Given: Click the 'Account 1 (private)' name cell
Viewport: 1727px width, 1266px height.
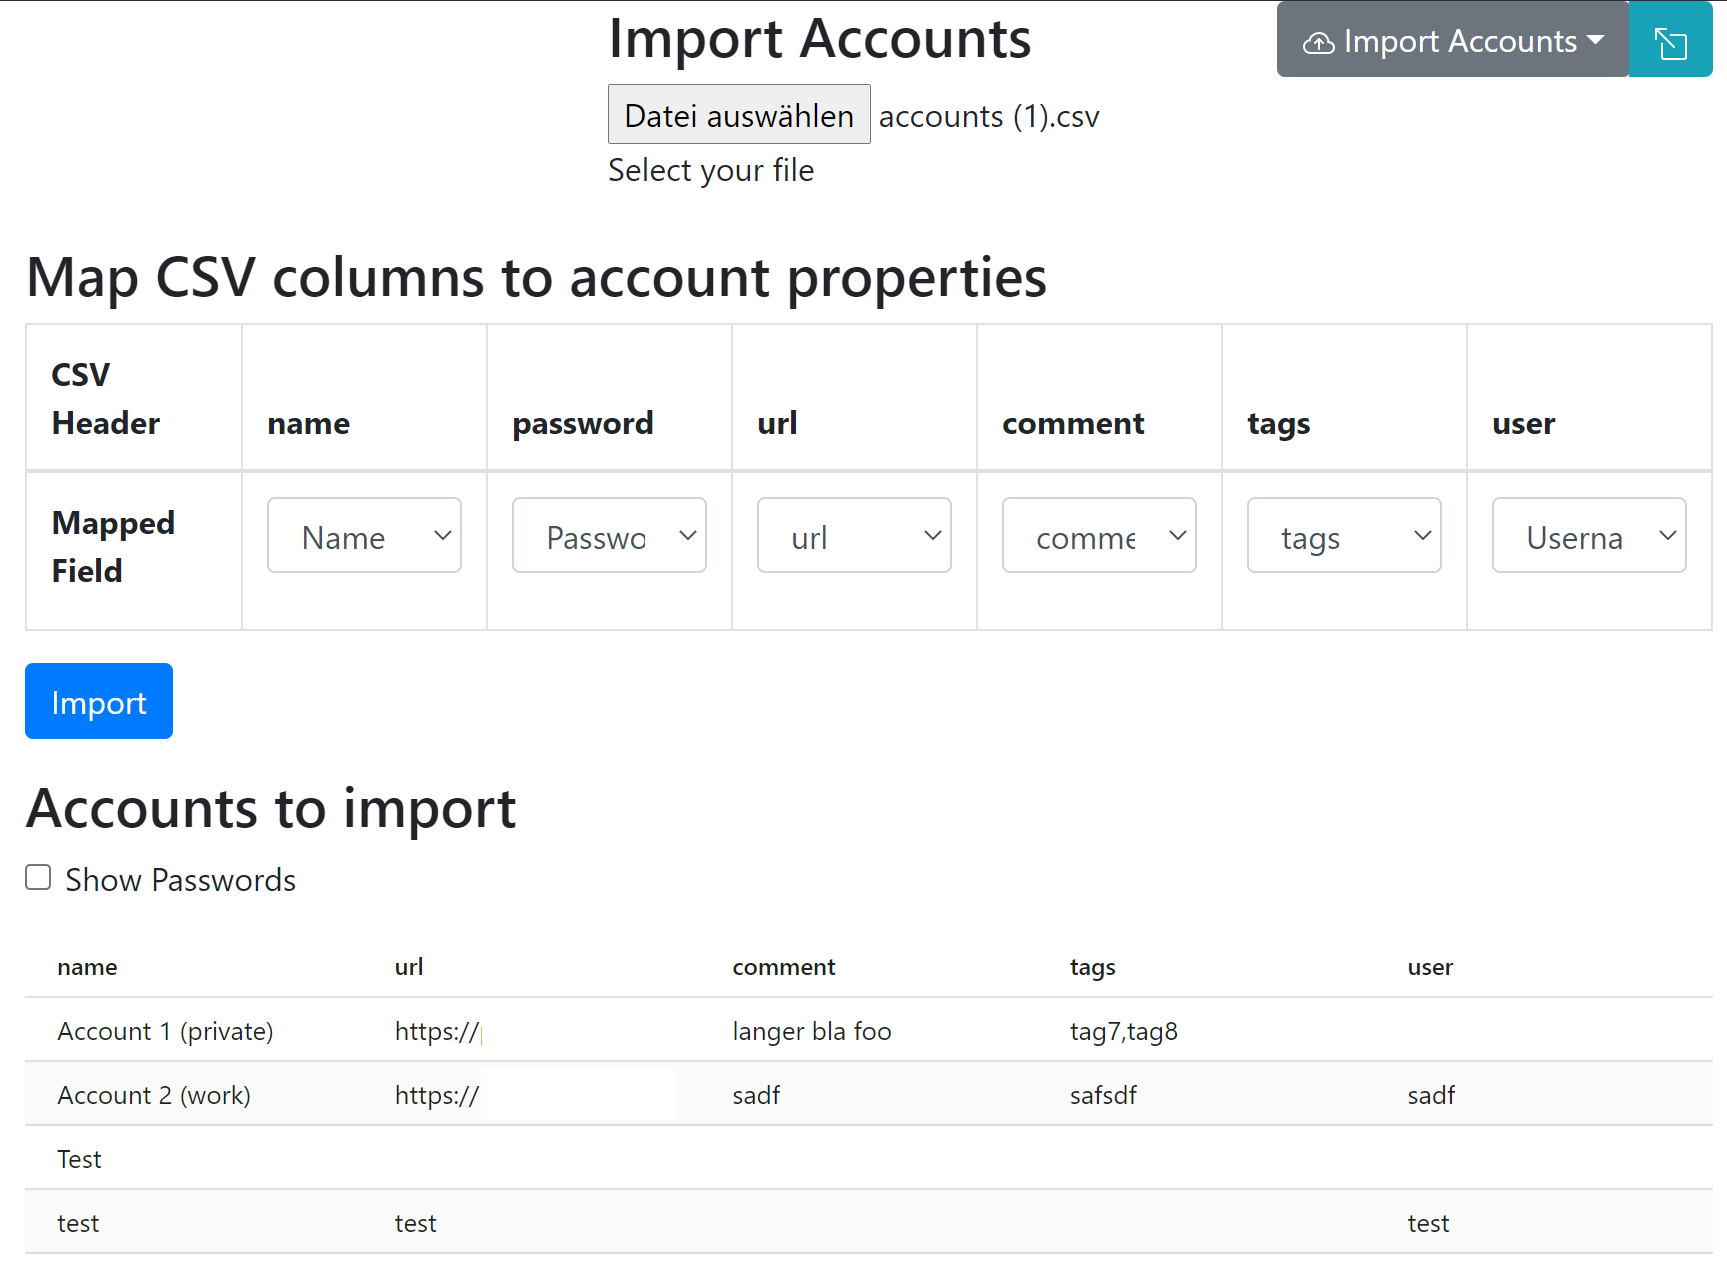Looking at the screenshot, I should tap(194, 1030).
